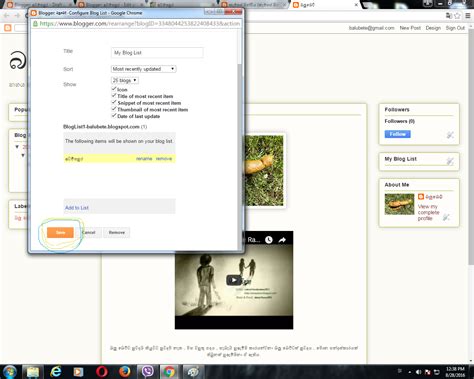Open the Sort 'Most recently updated' dropdown
The width and height of the screenshot is (474, 379).
pos(143,69)
